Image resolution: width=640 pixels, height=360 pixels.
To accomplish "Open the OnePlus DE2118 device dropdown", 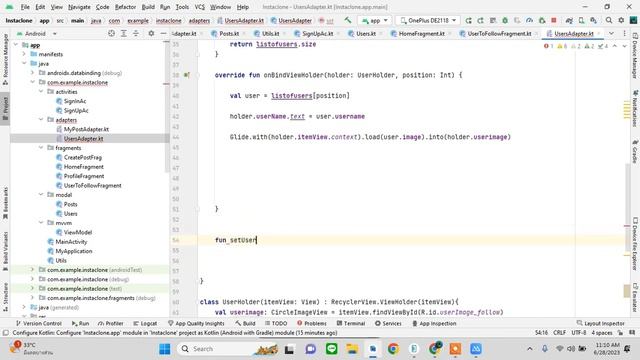I will coord(428,20).
